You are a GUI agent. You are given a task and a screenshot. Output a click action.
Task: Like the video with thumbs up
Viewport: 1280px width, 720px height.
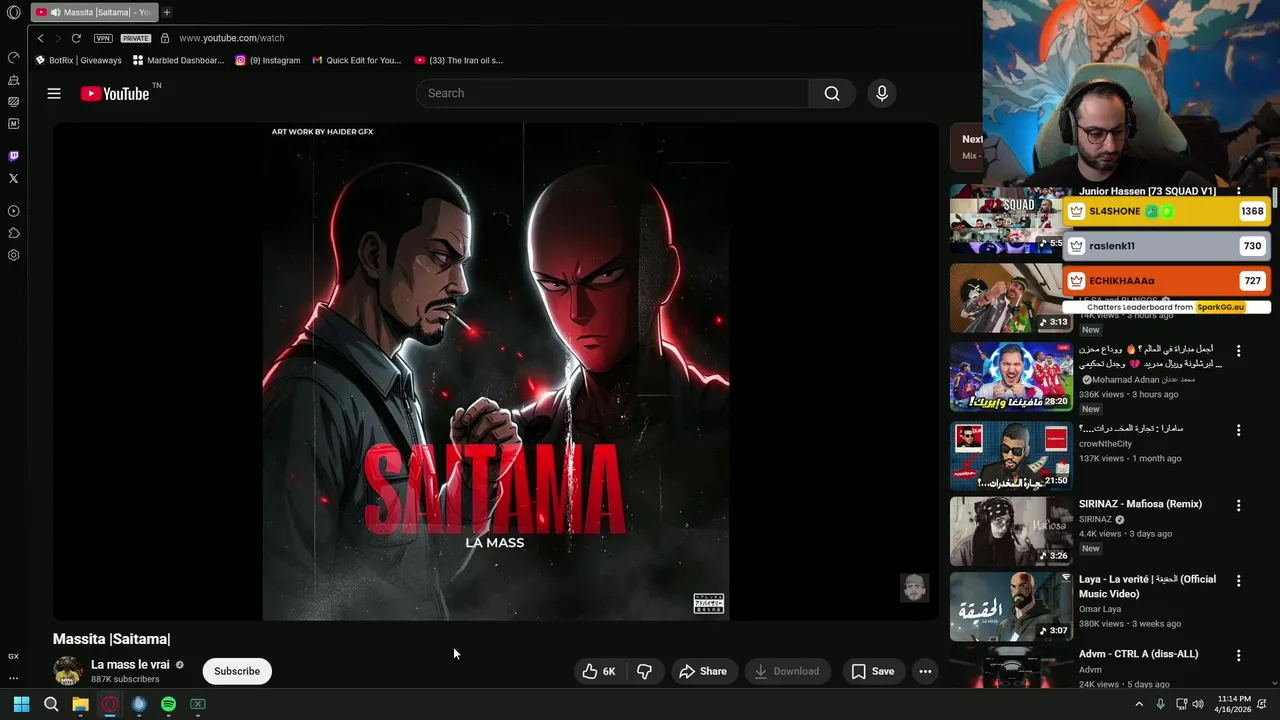600,671
